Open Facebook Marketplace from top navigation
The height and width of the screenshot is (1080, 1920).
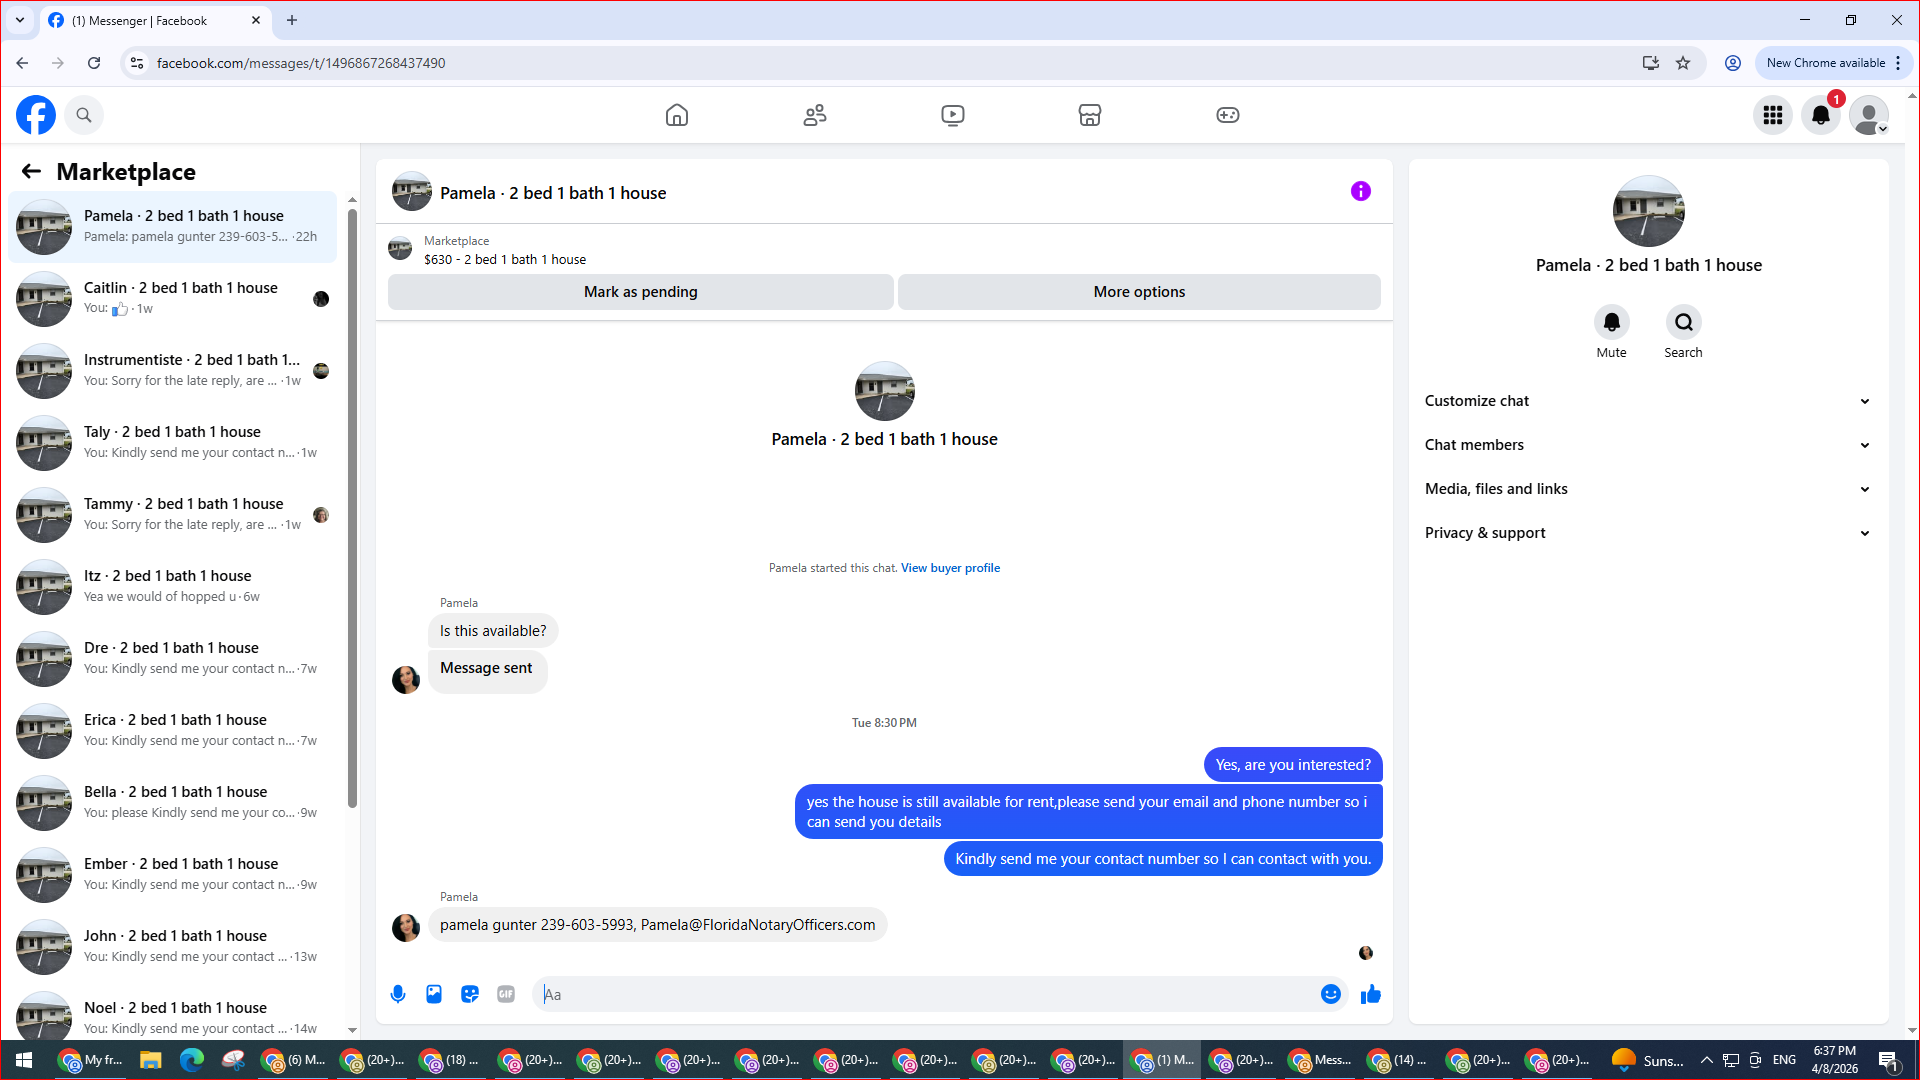pos(1090,115)
